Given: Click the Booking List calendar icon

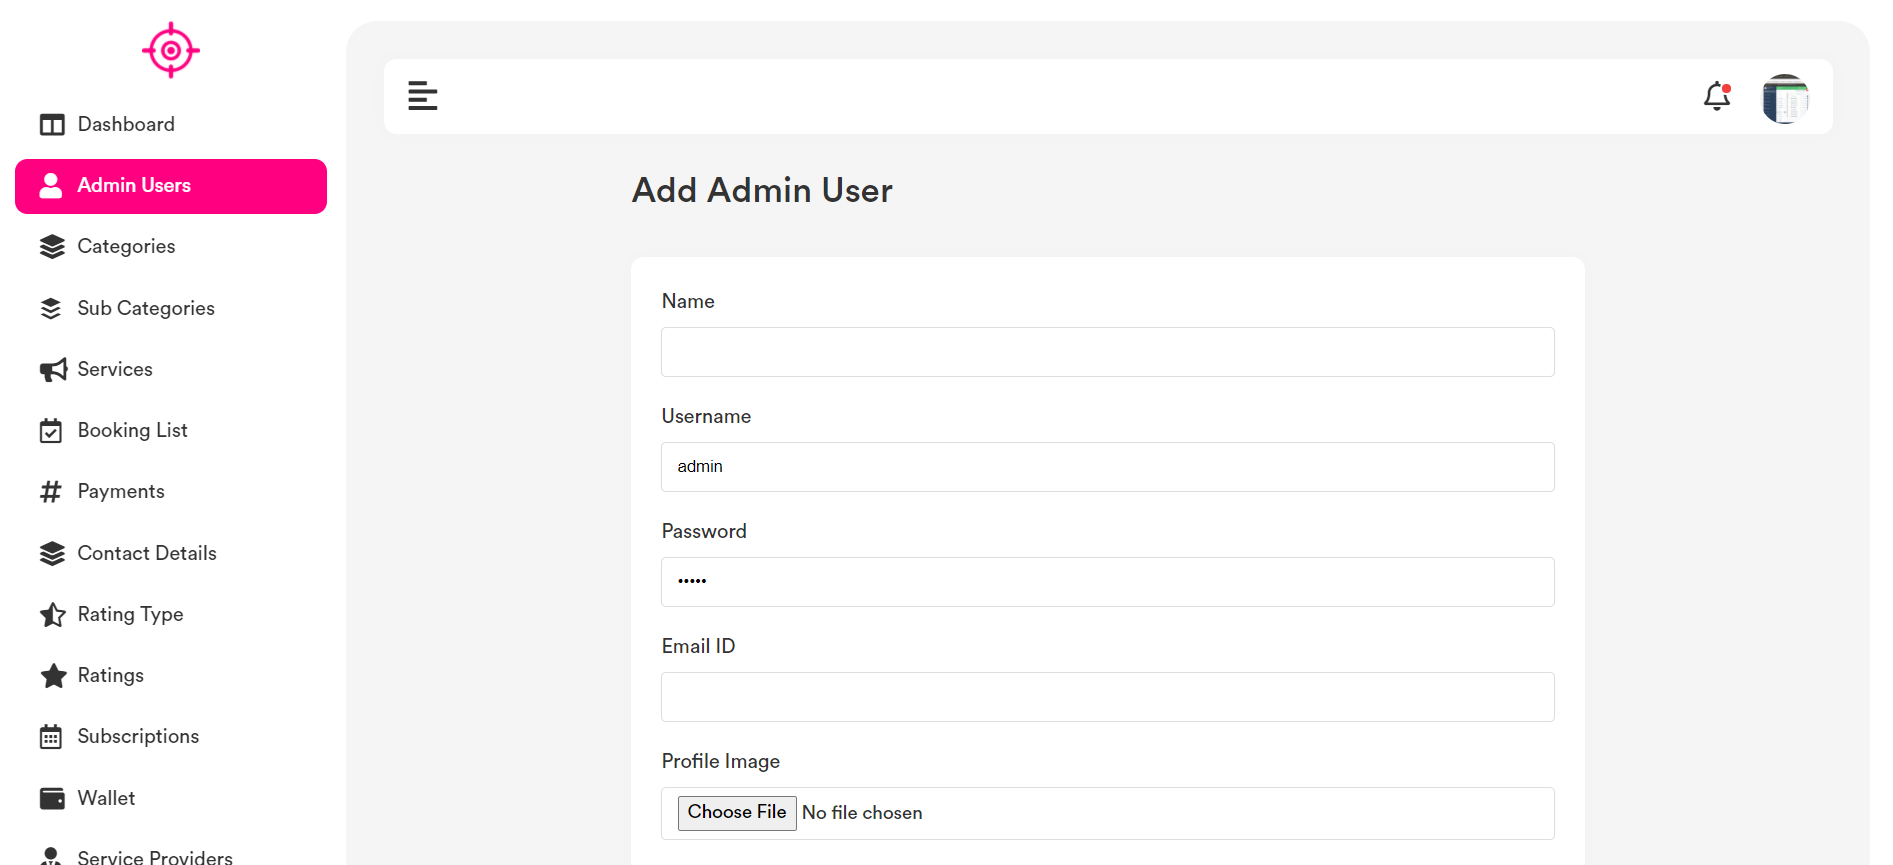Looking at the screenshot, I should [x=51, y=431].
